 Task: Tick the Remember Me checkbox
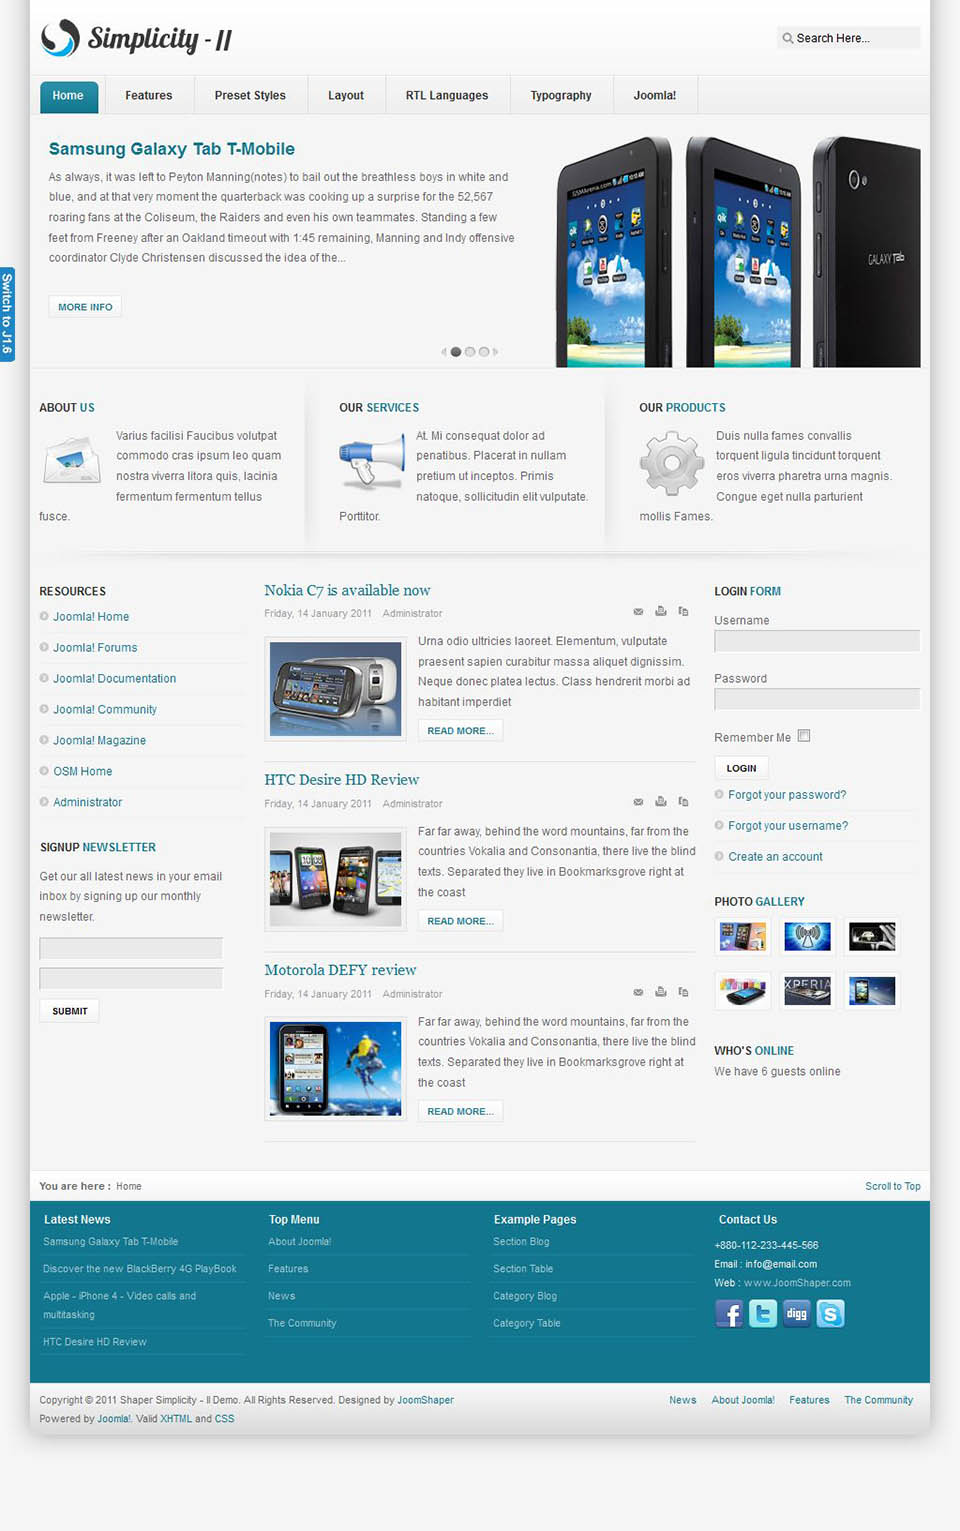[x=804, y=736]
